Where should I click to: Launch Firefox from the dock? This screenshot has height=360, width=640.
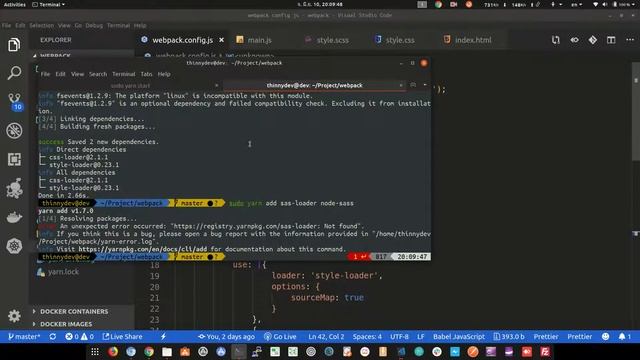point(113,352)
